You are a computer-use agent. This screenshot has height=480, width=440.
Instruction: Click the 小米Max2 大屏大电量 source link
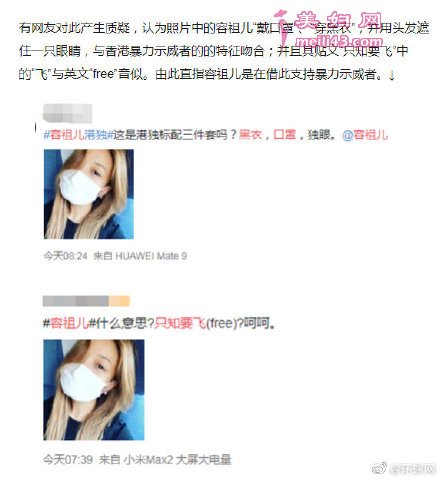click(x=177, y=460)
